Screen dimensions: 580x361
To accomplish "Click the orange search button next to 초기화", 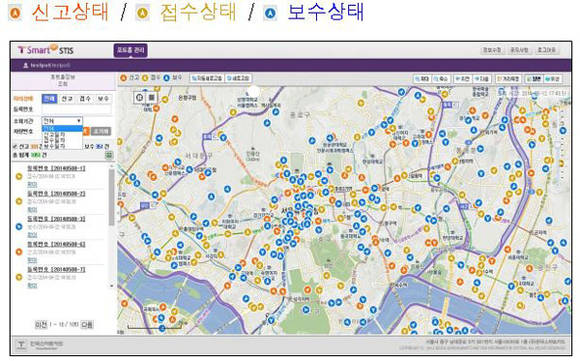I will pos(86,131).
